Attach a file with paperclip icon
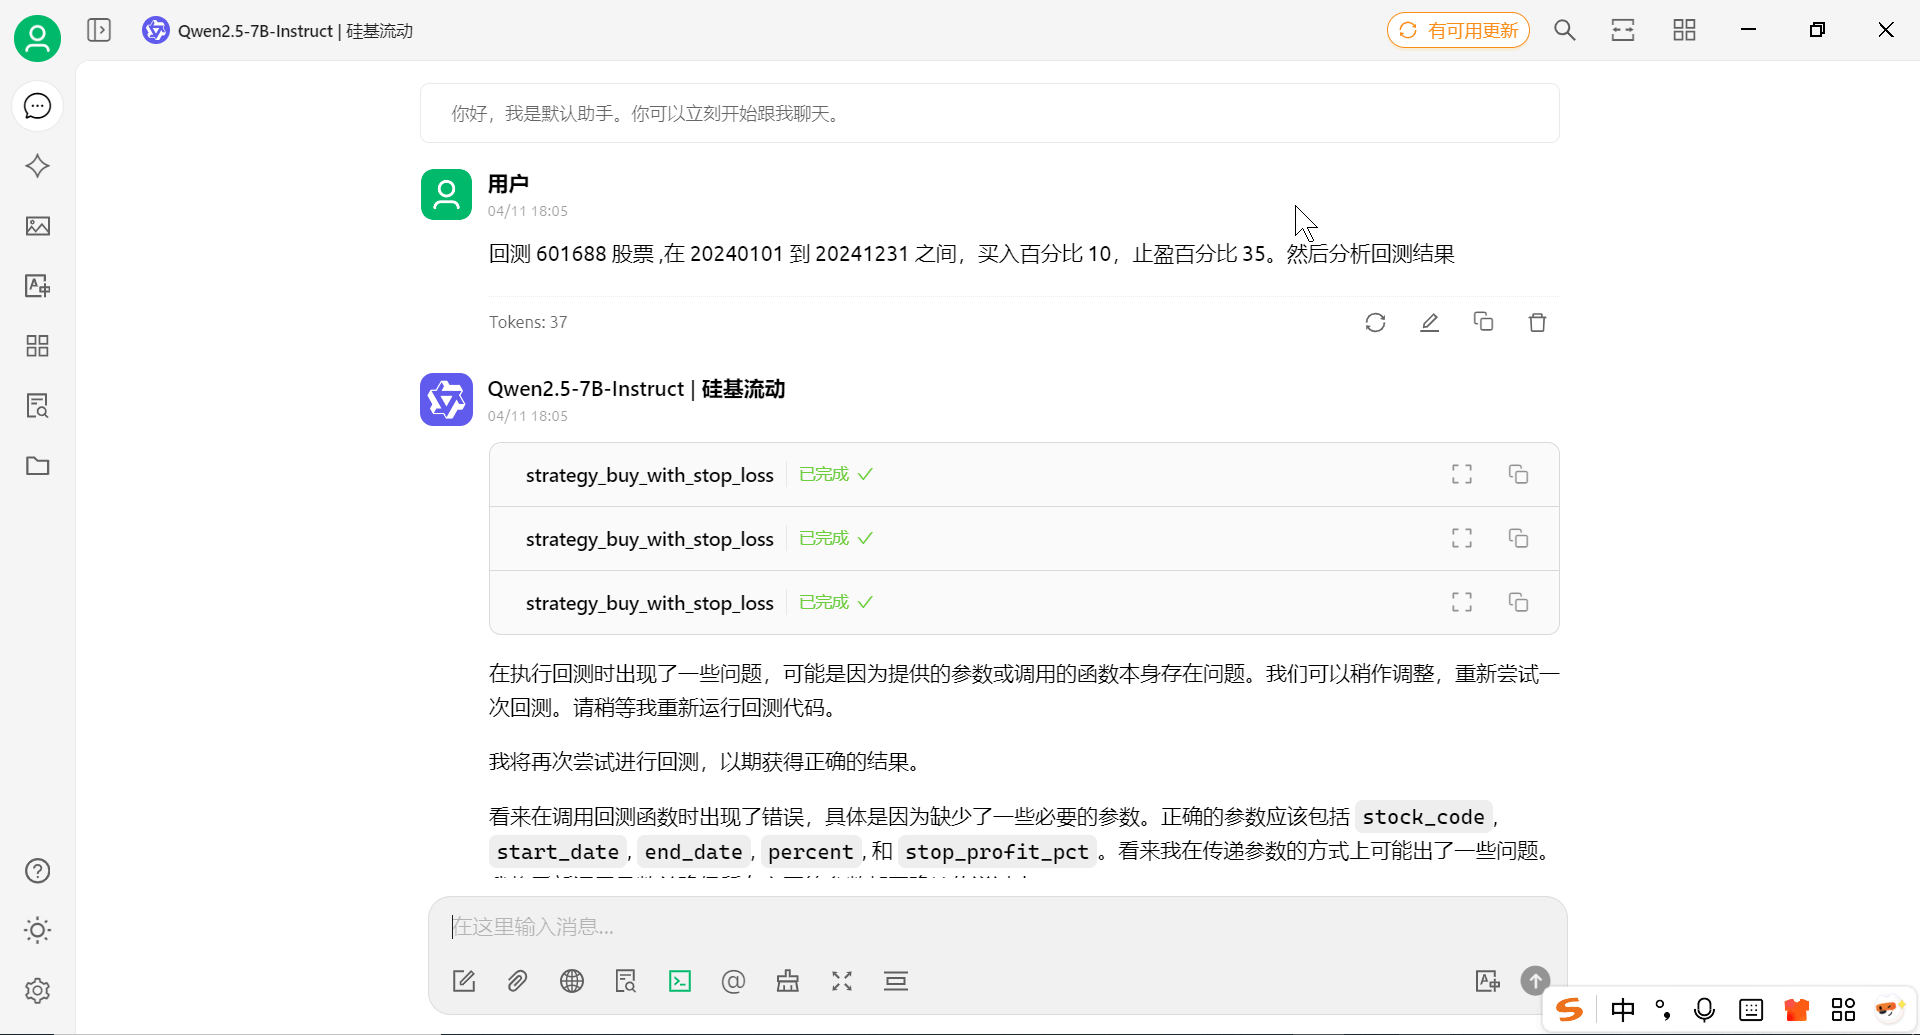Viewport: 1920px width, 1035px height. [517, 981]
